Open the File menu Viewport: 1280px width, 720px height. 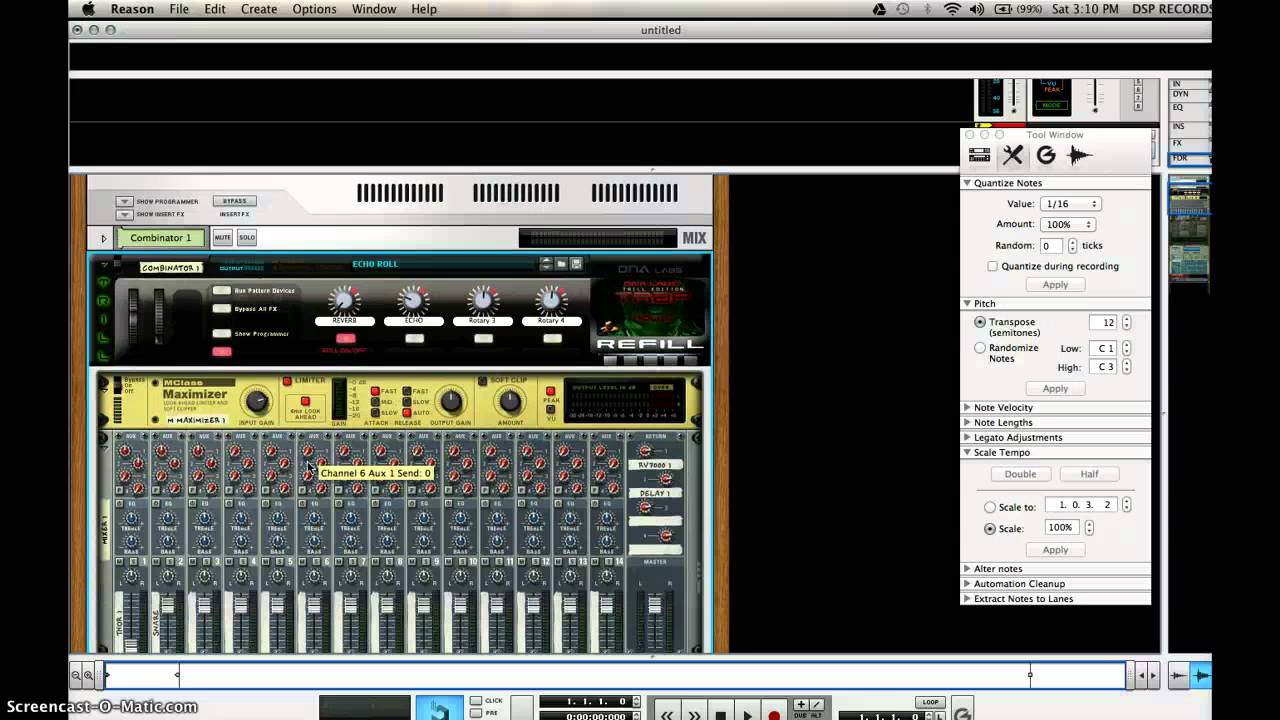tap(179, 9)
